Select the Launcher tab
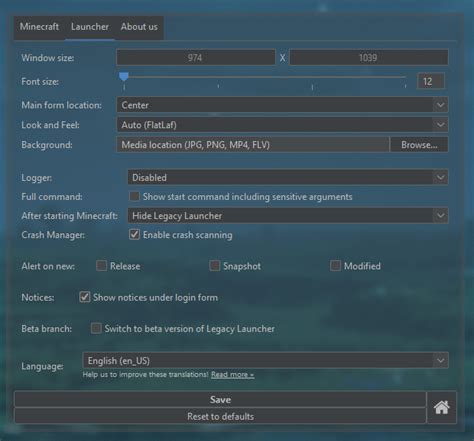 [90, 27]
